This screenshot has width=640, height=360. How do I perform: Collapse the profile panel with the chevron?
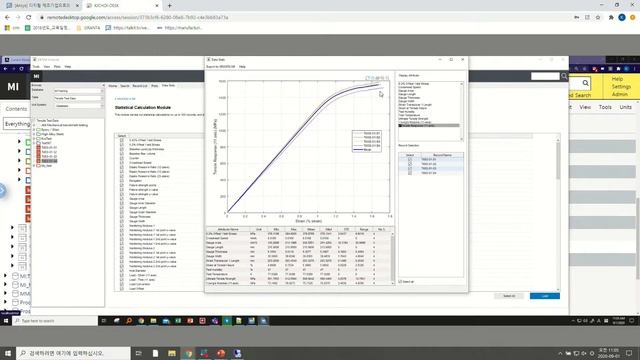[x=103, y=85]
